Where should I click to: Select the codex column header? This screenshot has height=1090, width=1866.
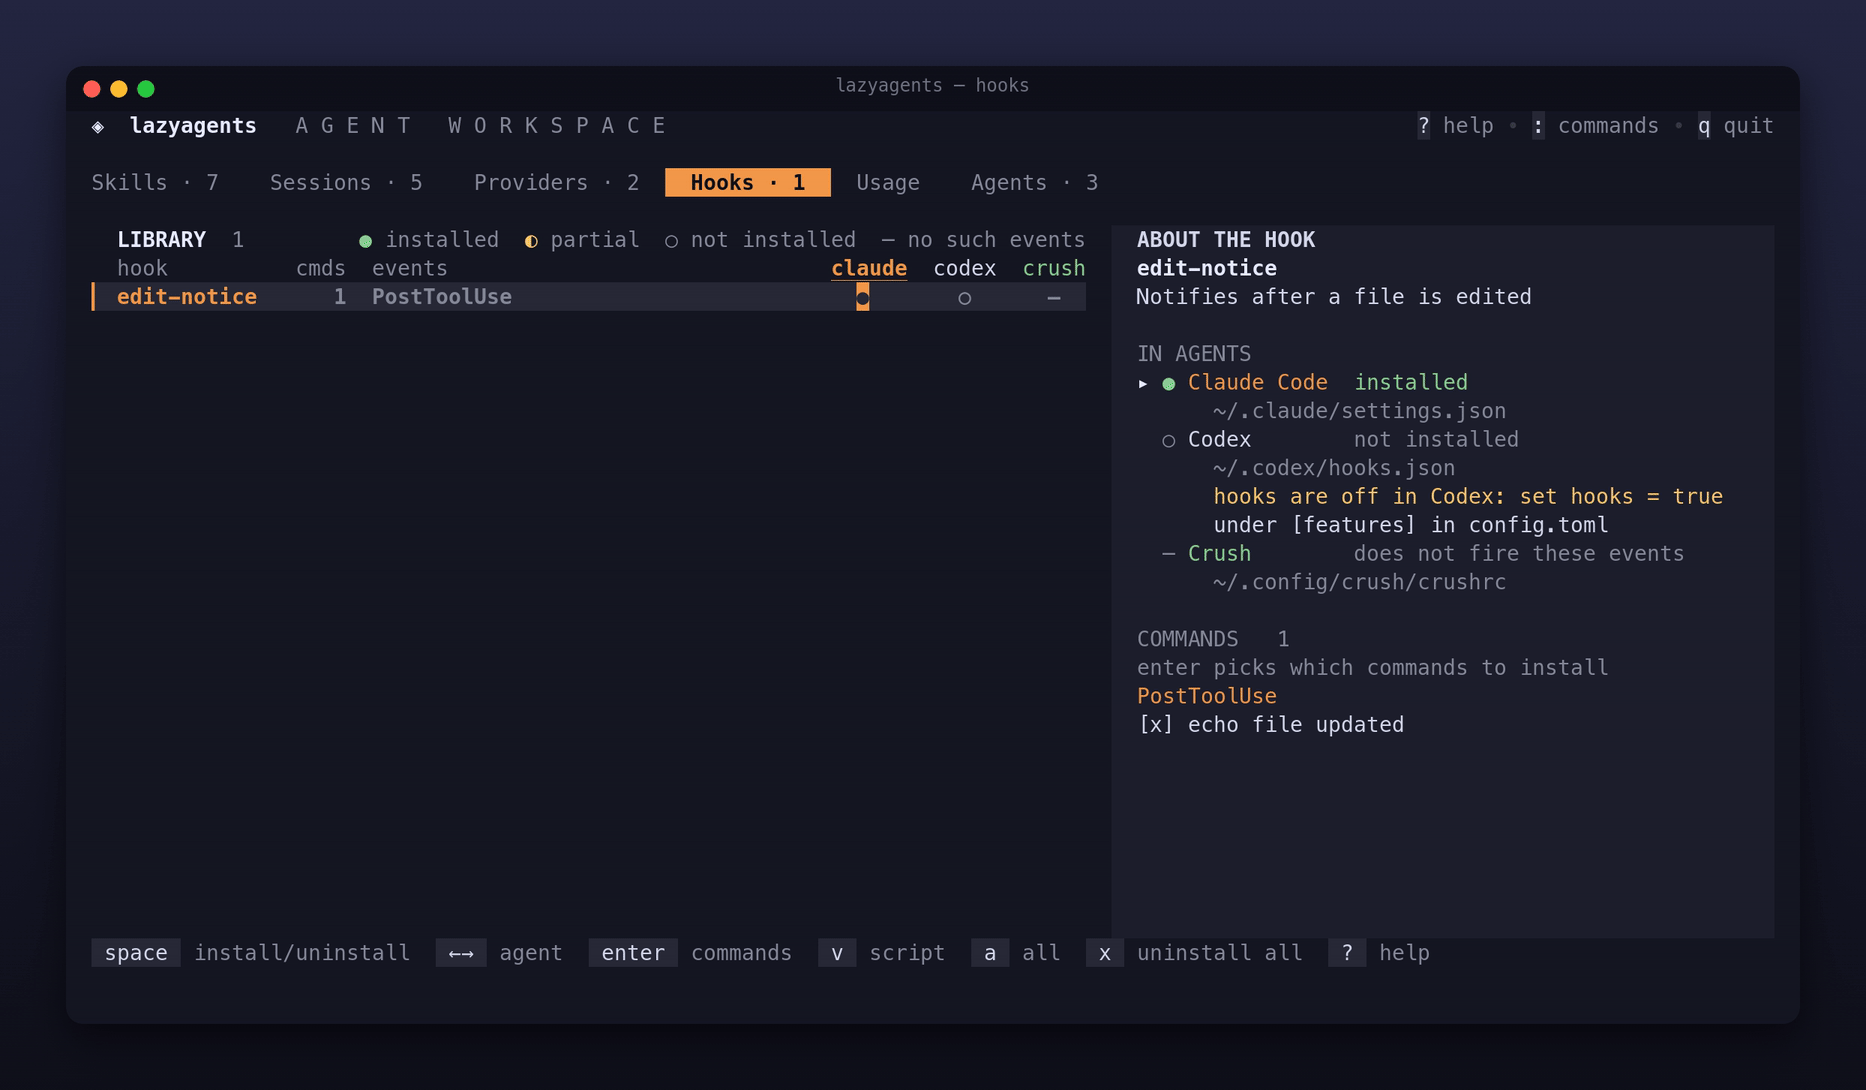(964, 269)
